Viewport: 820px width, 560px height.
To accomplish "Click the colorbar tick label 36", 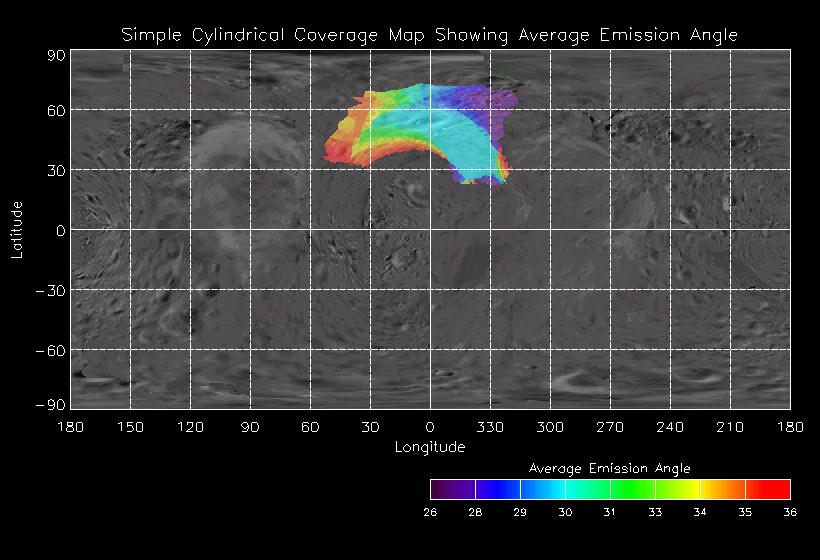I will [x=790, y=512].
